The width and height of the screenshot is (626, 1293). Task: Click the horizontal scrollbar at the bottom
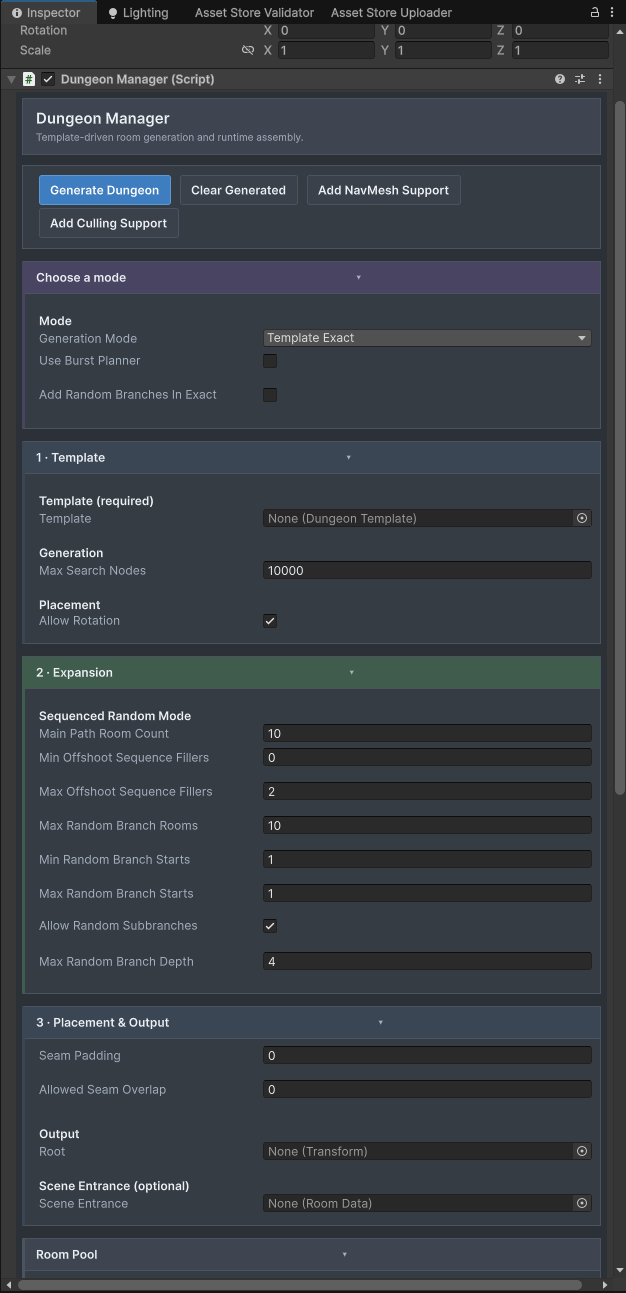tap(300, 1284)
